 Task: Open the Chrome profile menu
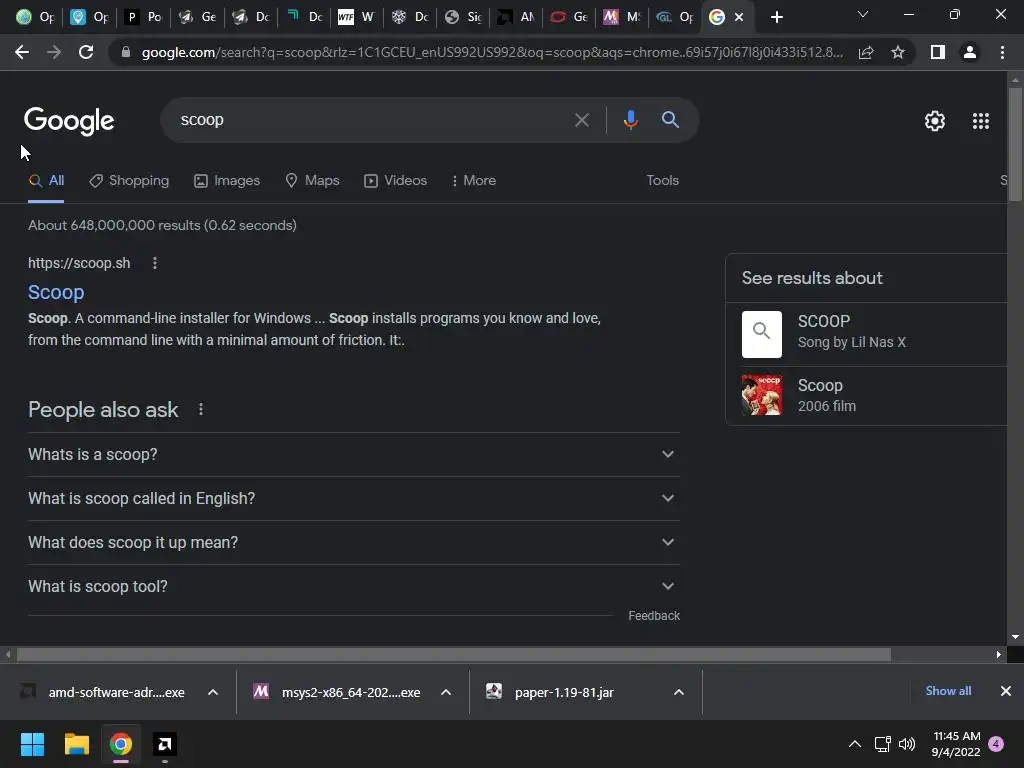[970, 52]
